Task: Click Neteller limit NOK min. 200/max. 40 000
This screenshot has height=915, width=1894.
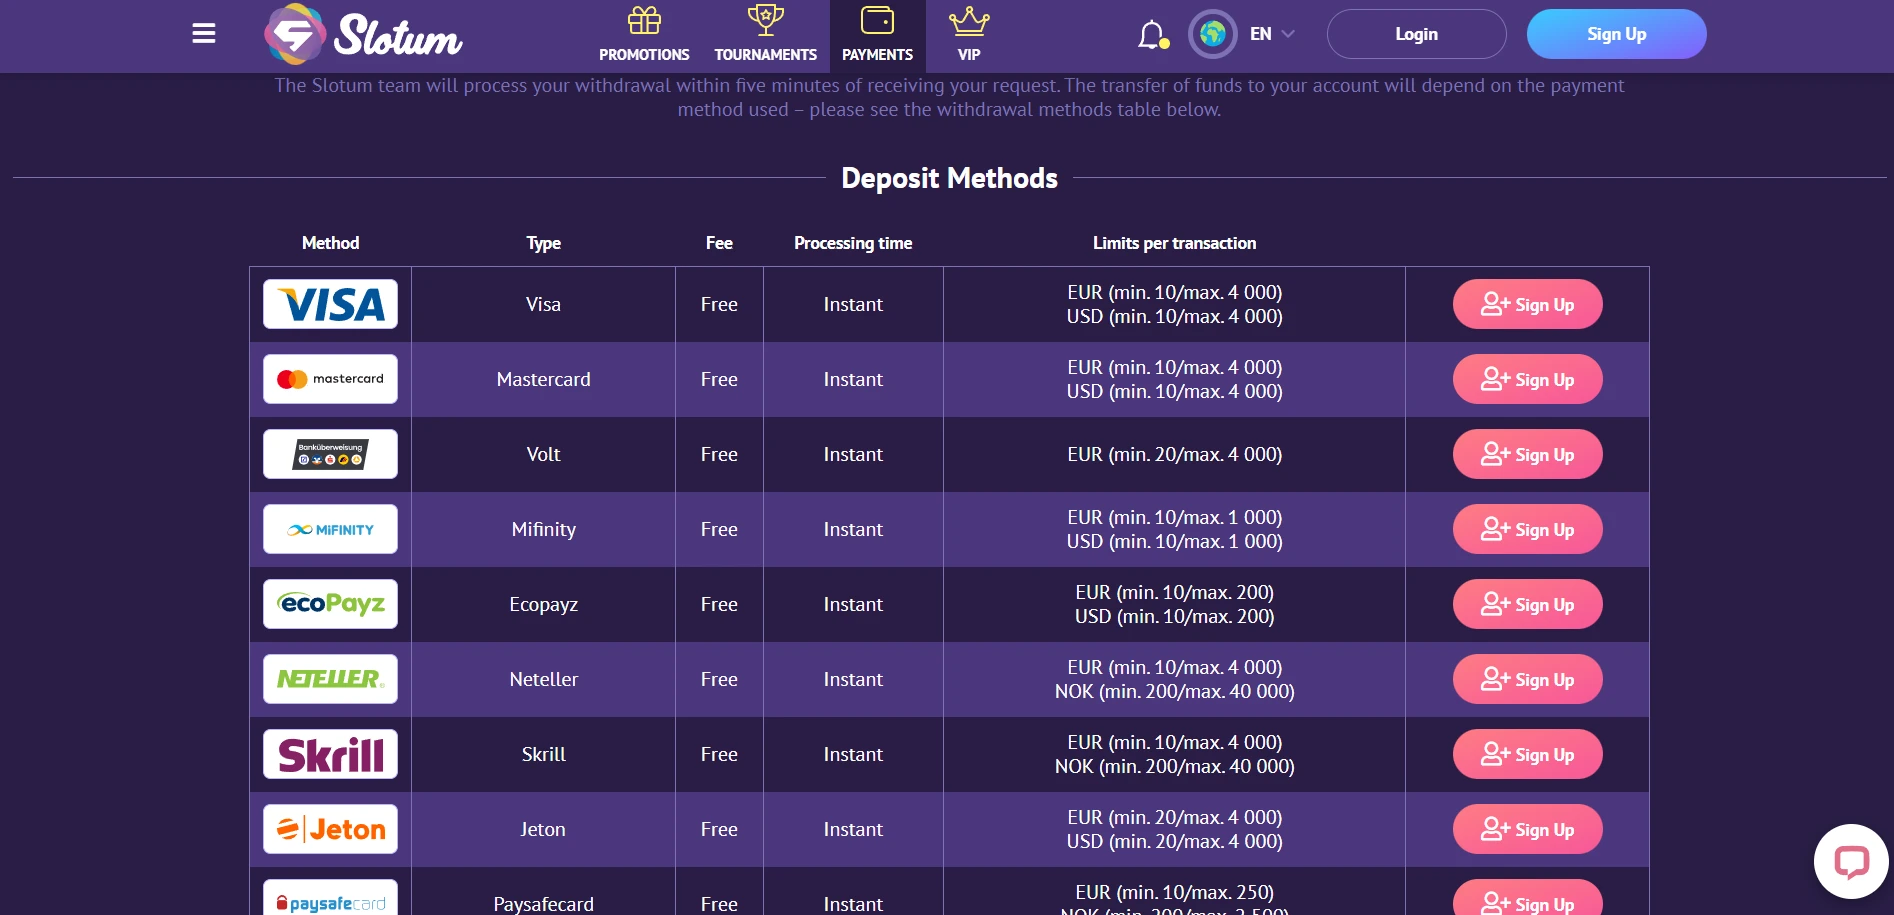Action: coord(1174,691)
